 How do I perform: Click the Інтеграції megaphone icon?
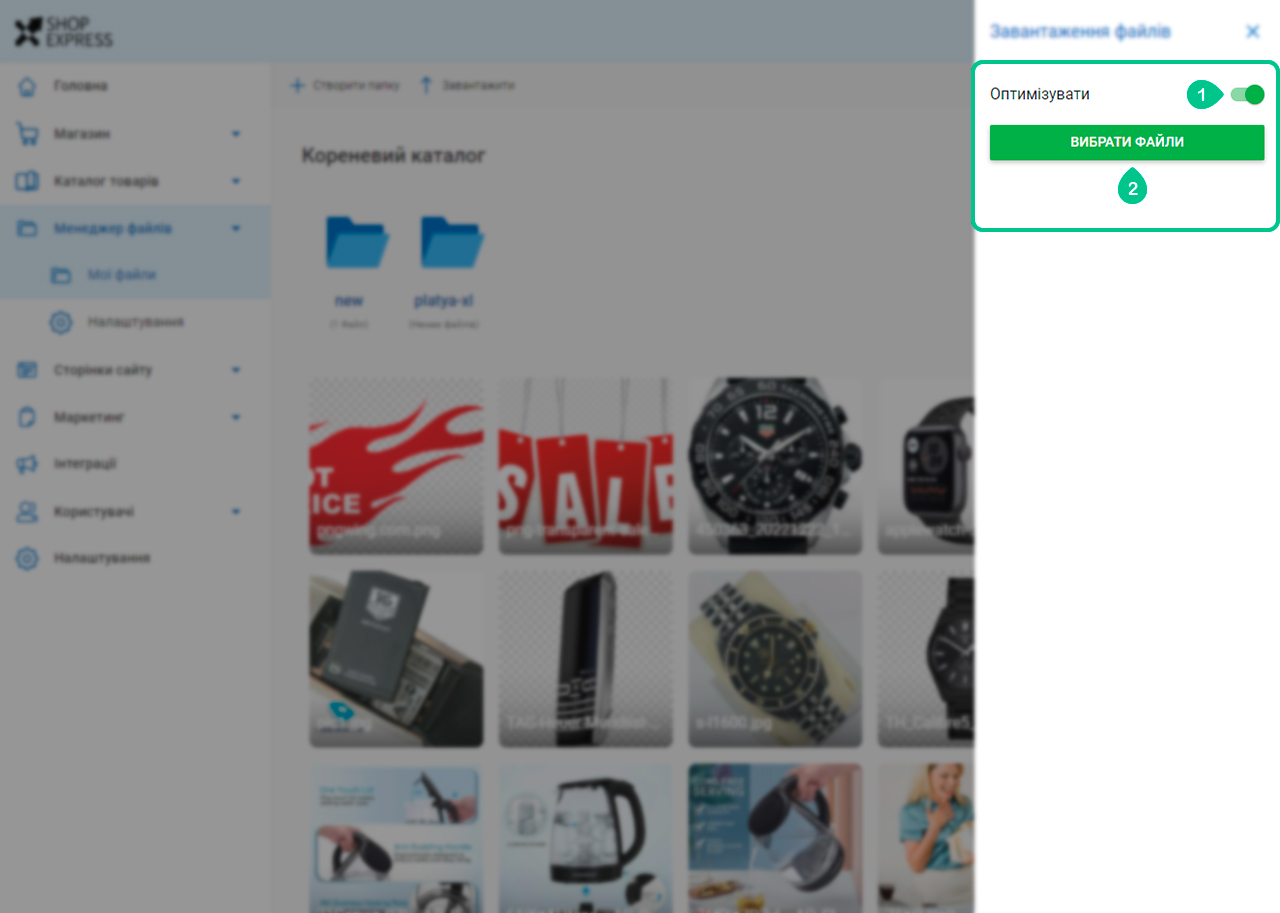pyautogui.click(x=27, y=464)
